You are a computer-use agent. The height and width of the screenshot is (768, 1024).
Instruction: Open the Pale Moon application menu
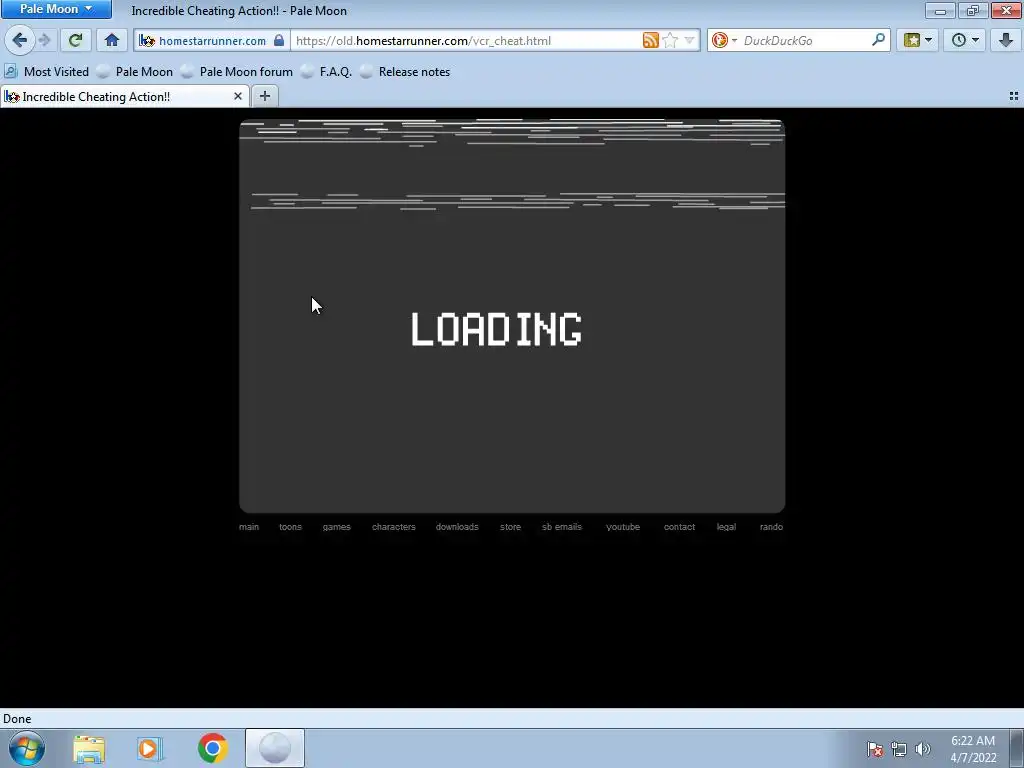(x=56, y=9)
